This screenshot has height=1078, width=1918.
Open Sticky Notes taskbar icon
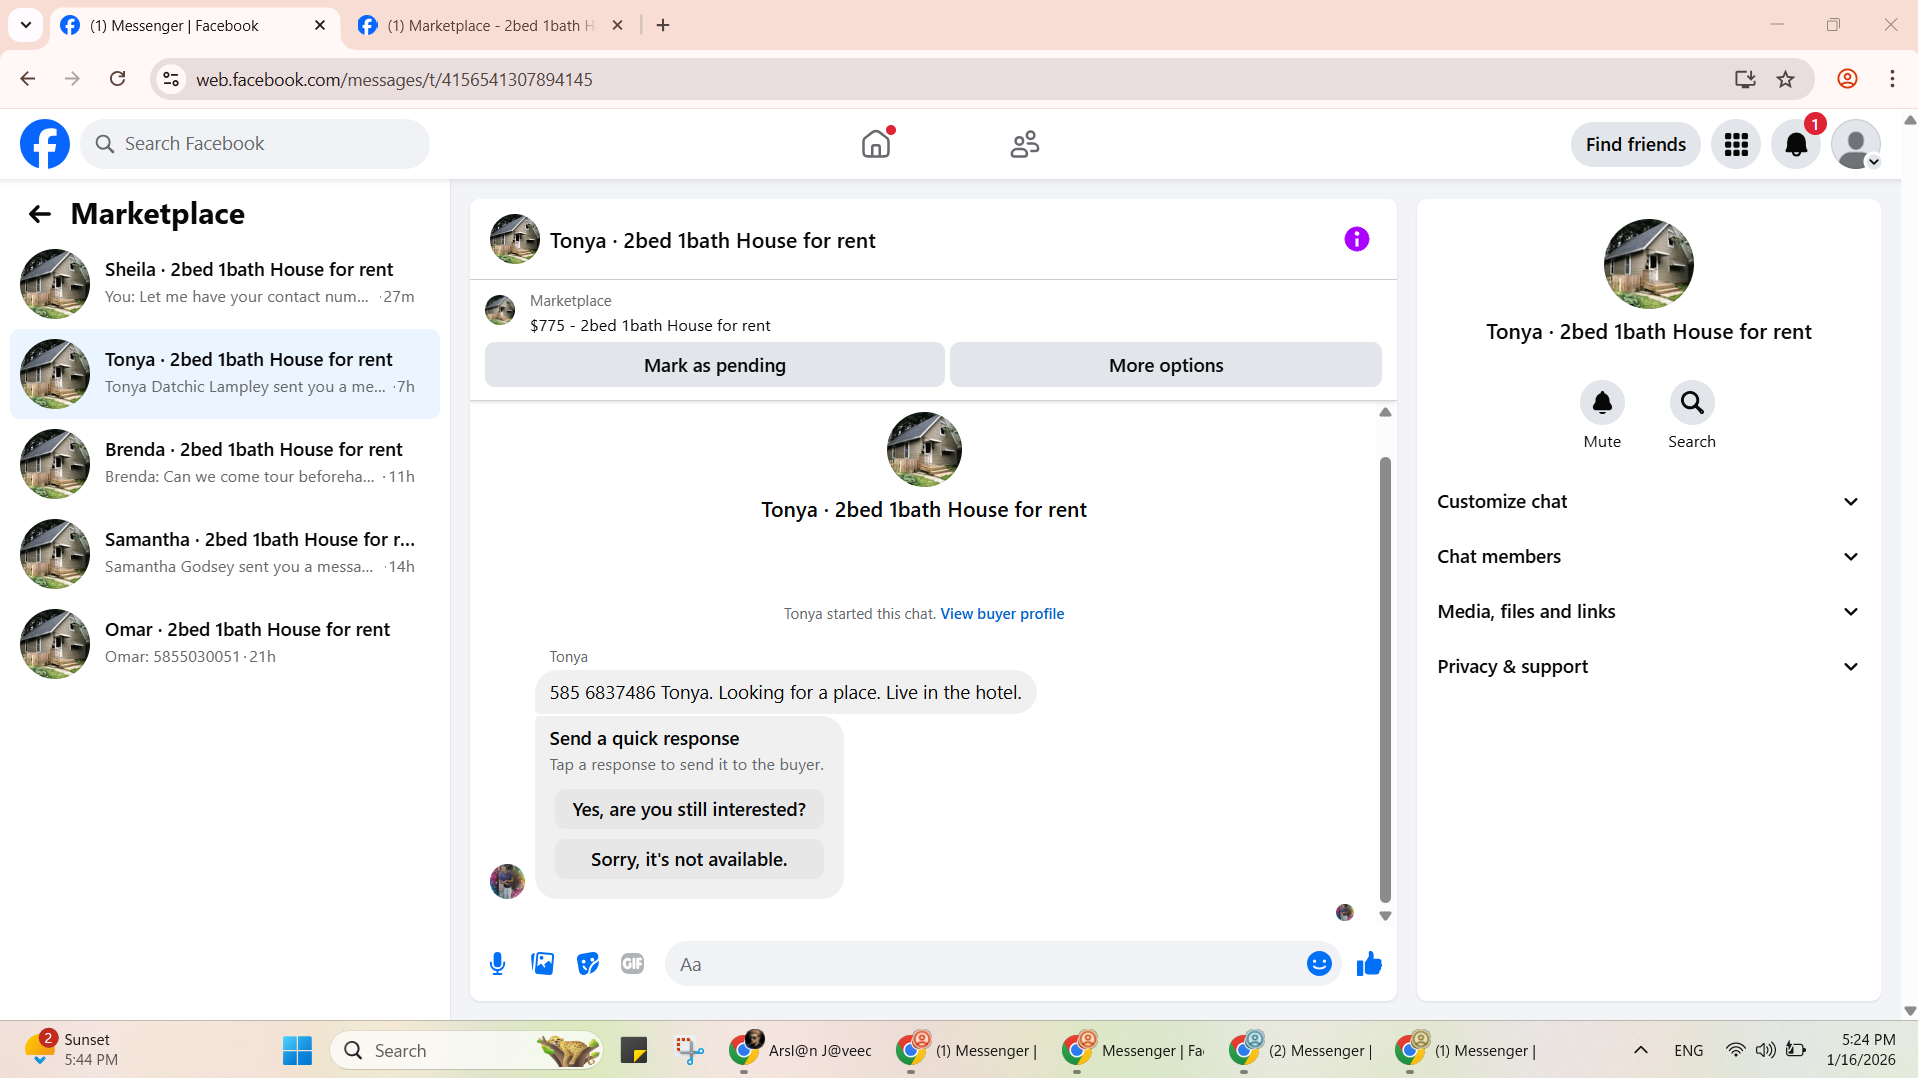point(634,1051)
